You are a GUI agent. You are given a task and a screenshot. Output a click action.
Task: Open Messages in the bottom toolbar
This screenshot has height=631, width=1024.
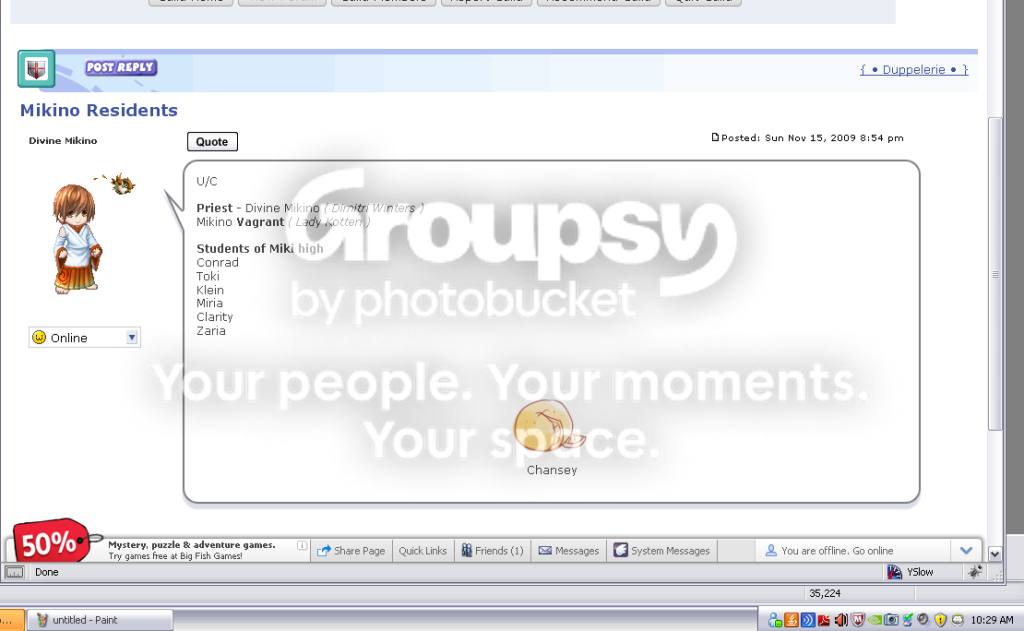[569, 551]
